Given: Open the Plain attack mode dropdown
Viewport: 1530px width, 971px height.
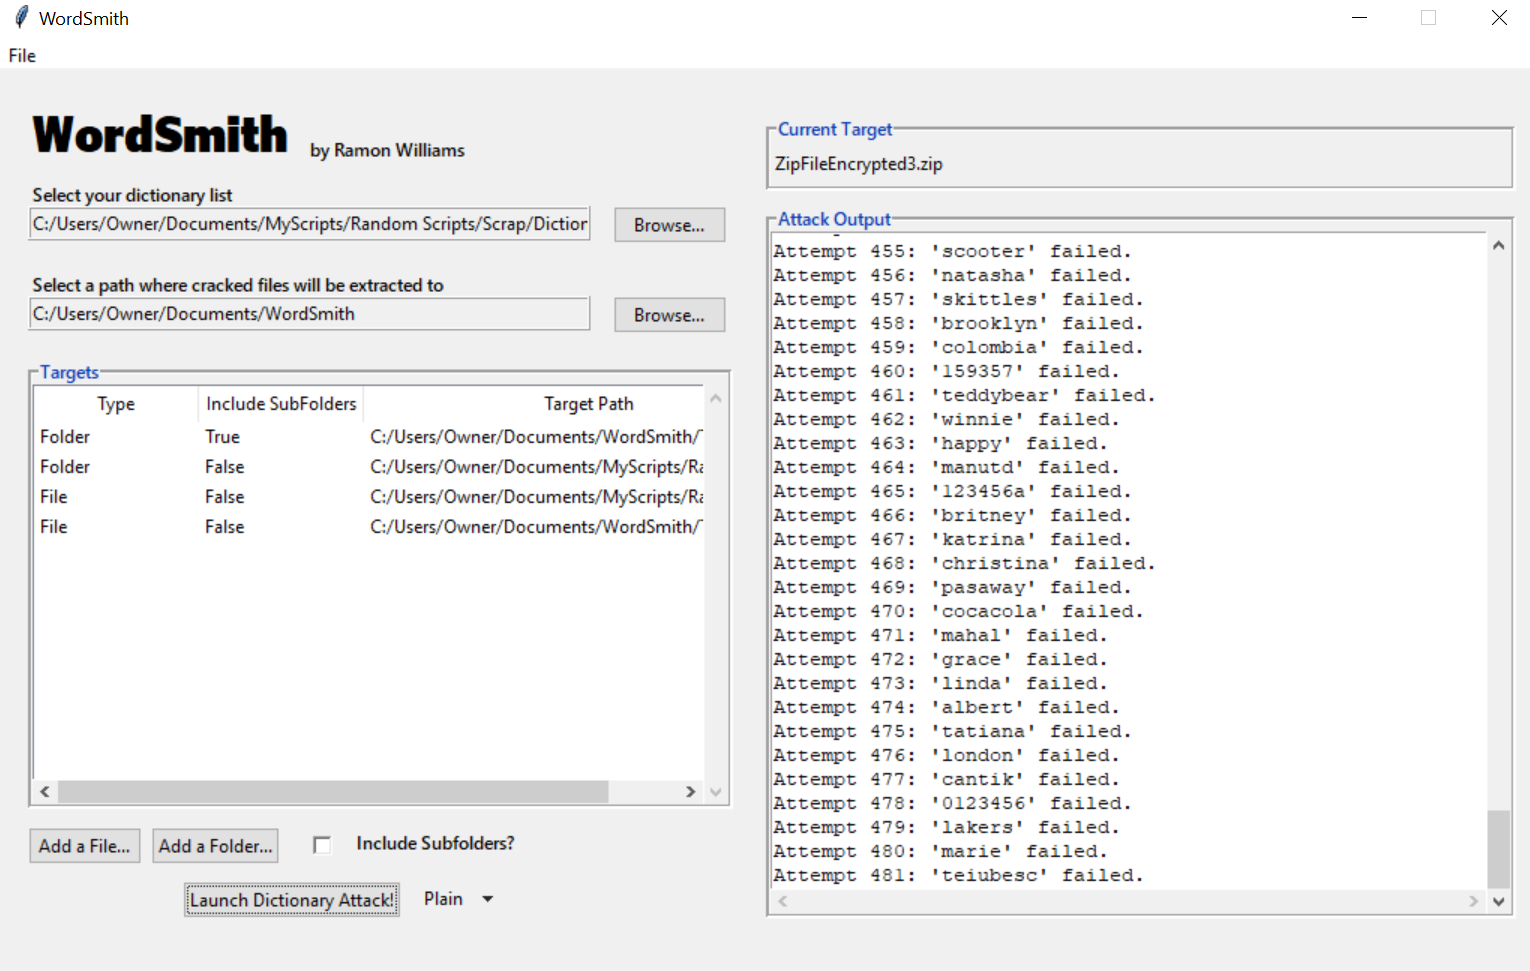Looking at the screenshot, I should 459,899.
